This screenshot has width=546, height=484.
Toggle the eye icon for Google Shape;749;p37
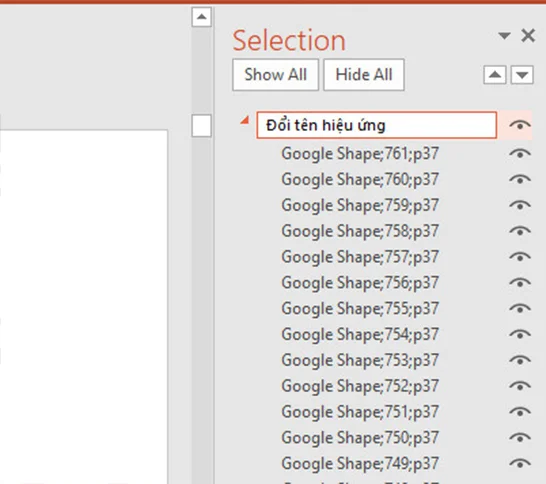pos(520,463)
